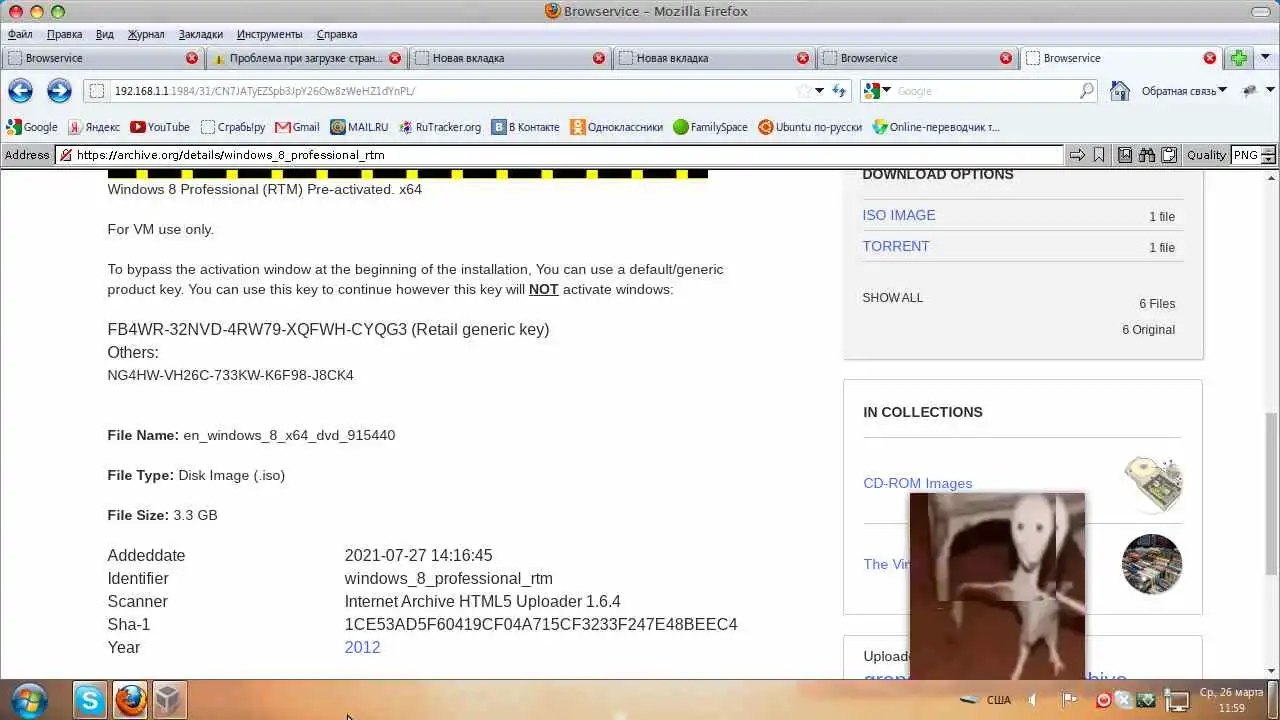Screen dimensions: 1280x720
Task: Open the MAIL.RU bookmark
Action: tap(359, 127)
